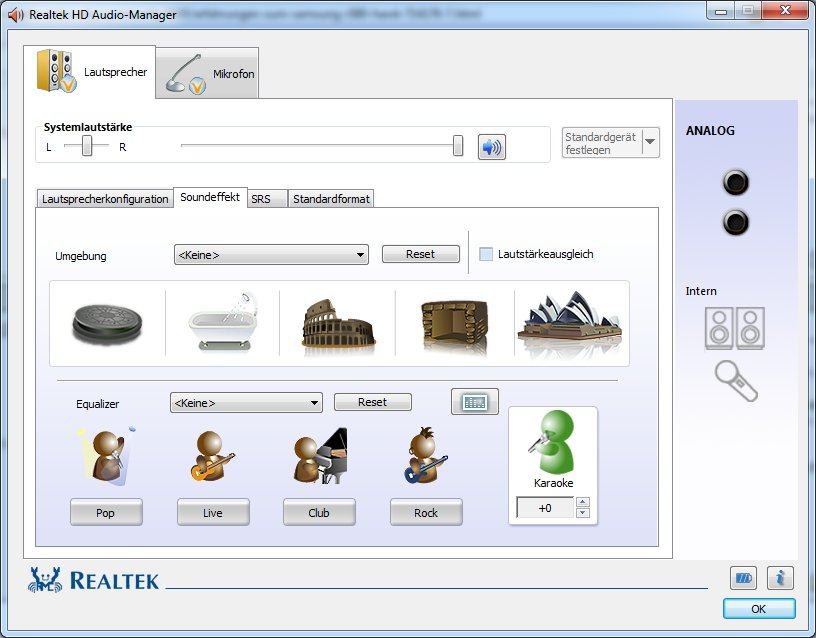Screen dimensions: 816x638
Task: Click the Rock guitarist equalizer icon
Action: pyautogui.click(x=426, y=456)
